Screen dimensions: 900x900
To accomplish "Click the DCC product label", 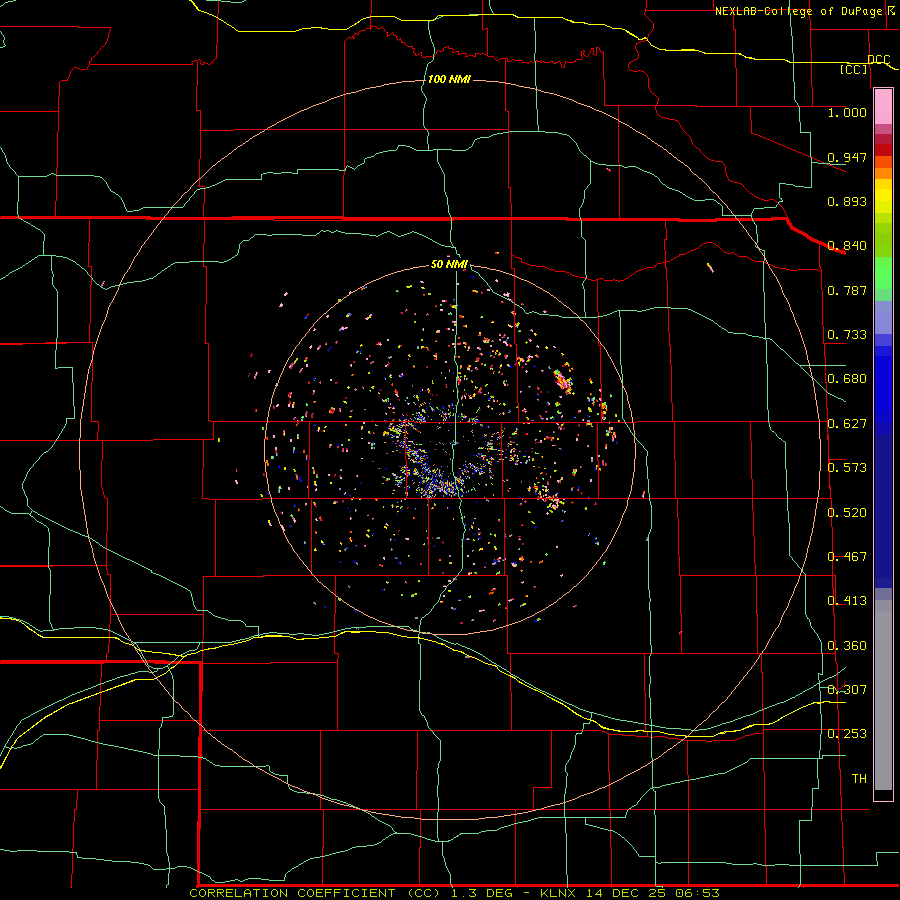I will pyautogui.click(x=878, y=59).
